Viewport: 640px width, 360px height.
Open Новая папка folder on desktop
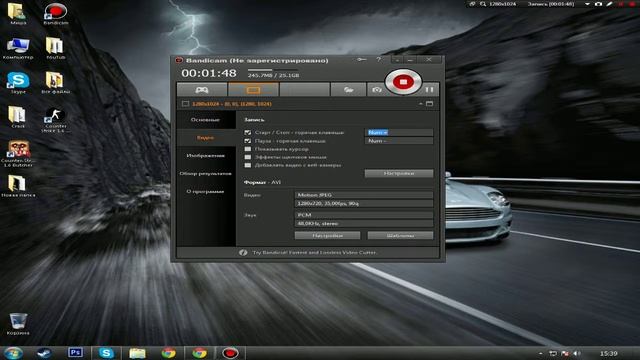click(18, 186)
